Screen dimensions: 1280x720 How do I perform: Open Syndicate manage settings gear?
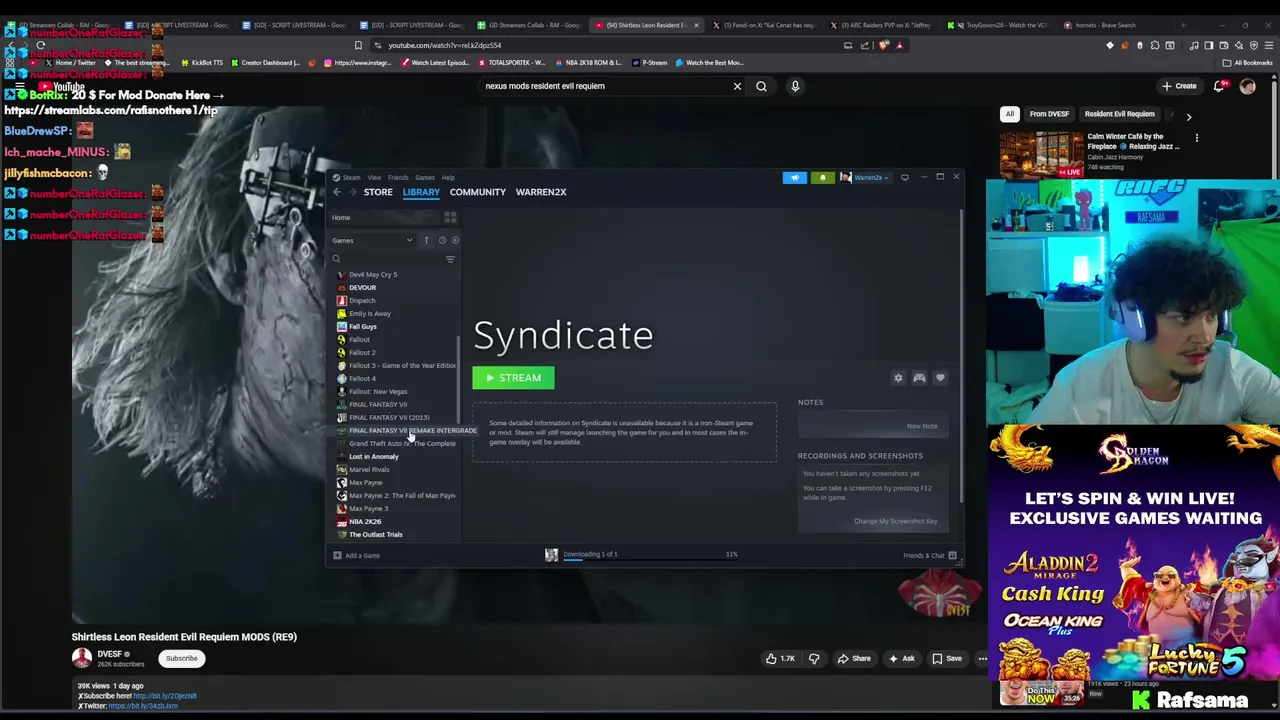(898, 378)
